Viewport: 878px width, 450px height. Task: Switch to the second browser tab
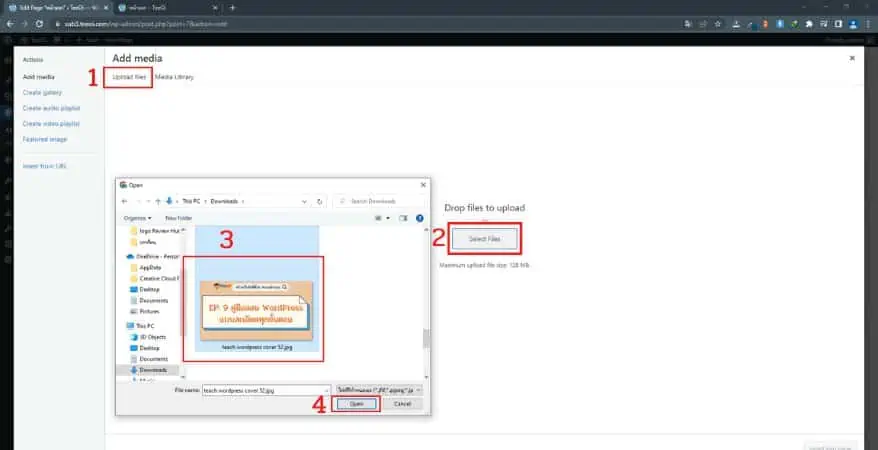coord(168,8)
